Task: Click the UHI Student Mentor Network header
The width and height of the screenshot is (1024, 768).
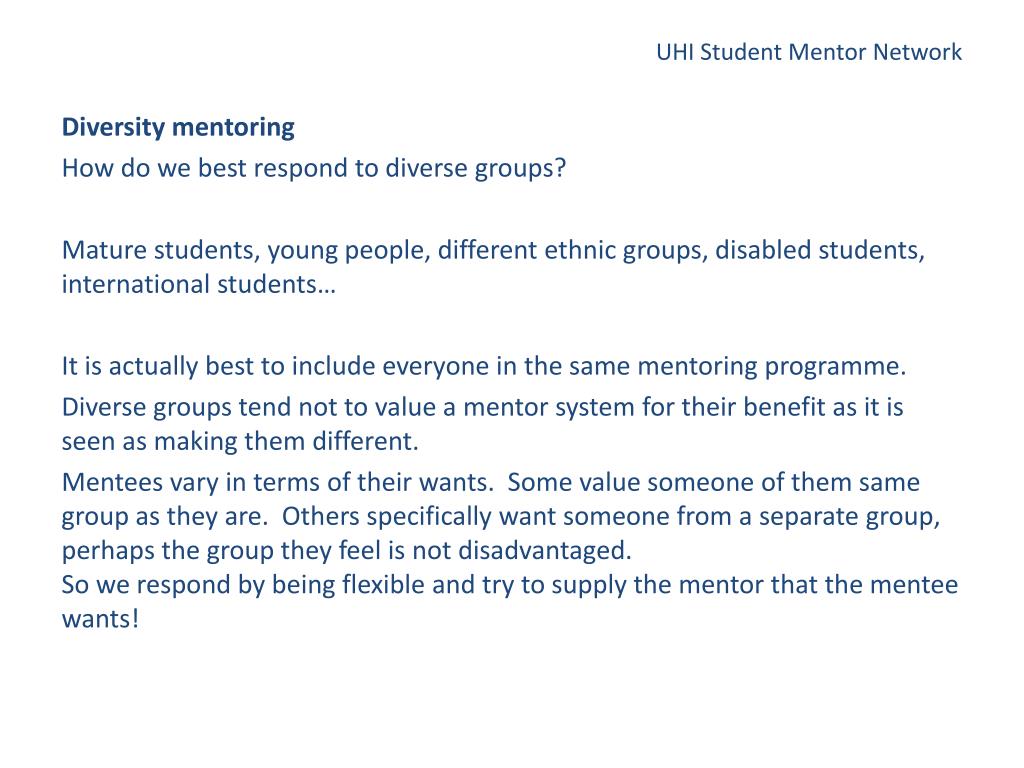Action: click(x=808, y=52)
